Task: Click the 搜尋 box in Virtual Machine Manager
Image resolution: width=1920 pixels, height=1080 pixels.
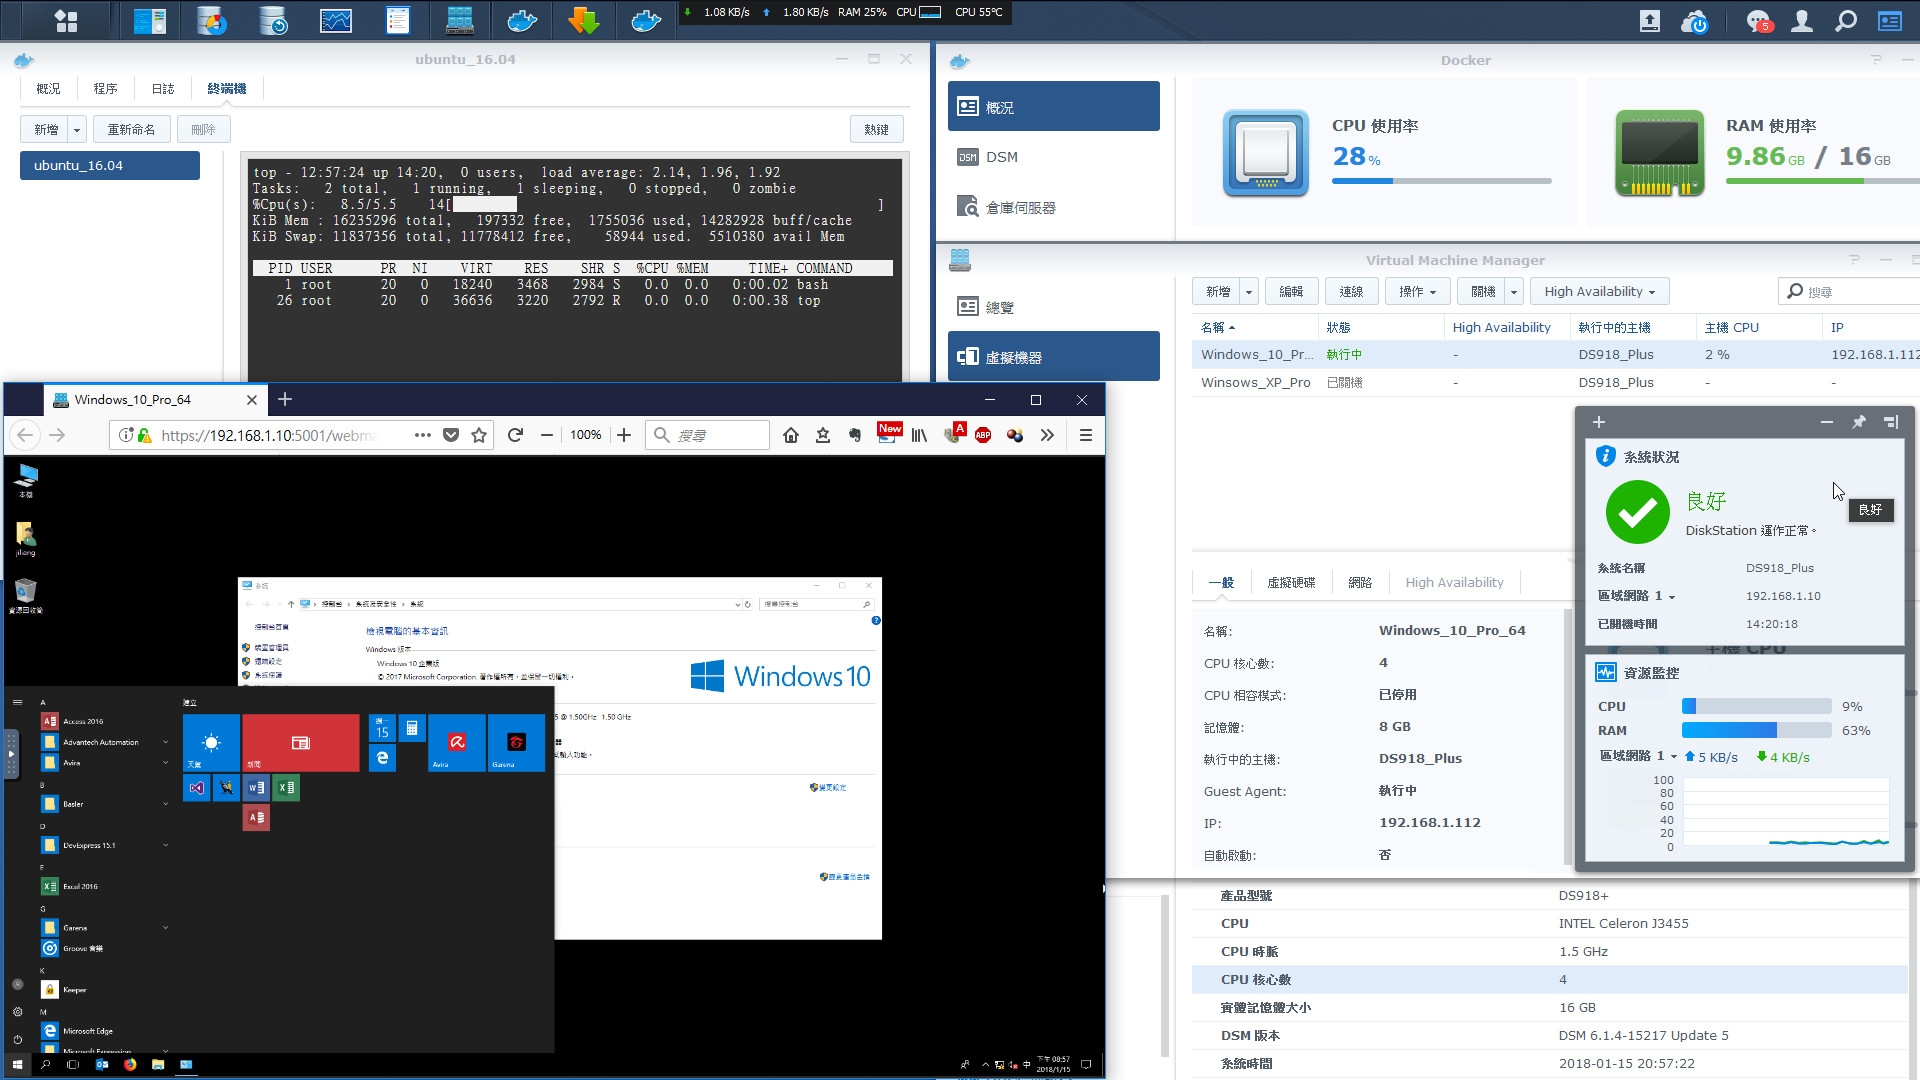Action: pos(1850,292)
